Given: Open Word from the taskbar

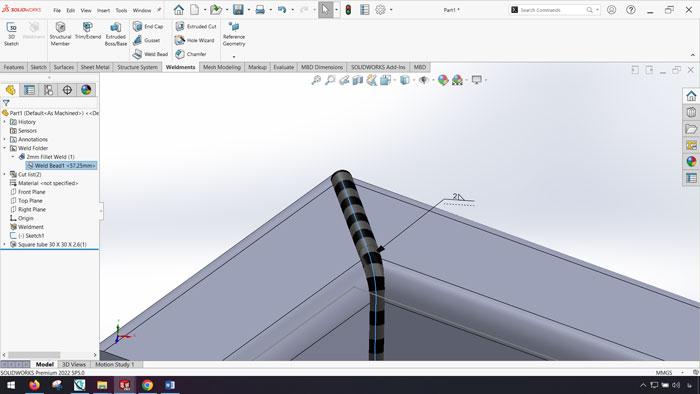Looking at the screenshot, I should tap(170, 385).
